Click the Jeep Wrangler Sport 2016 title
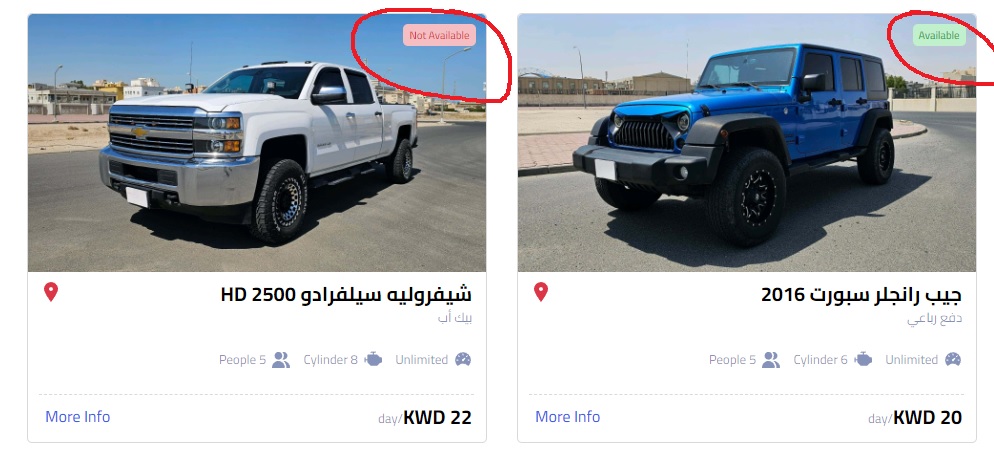994x461 pixels. [862, 295]
